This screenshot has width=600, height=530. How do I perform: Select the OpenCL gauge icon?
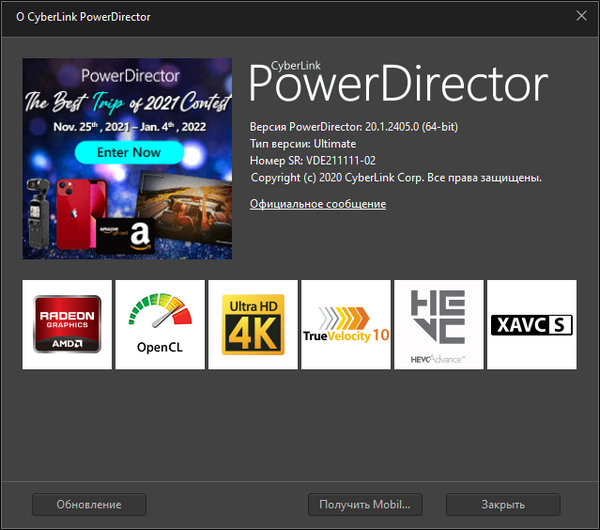click(x=160, y=324)
